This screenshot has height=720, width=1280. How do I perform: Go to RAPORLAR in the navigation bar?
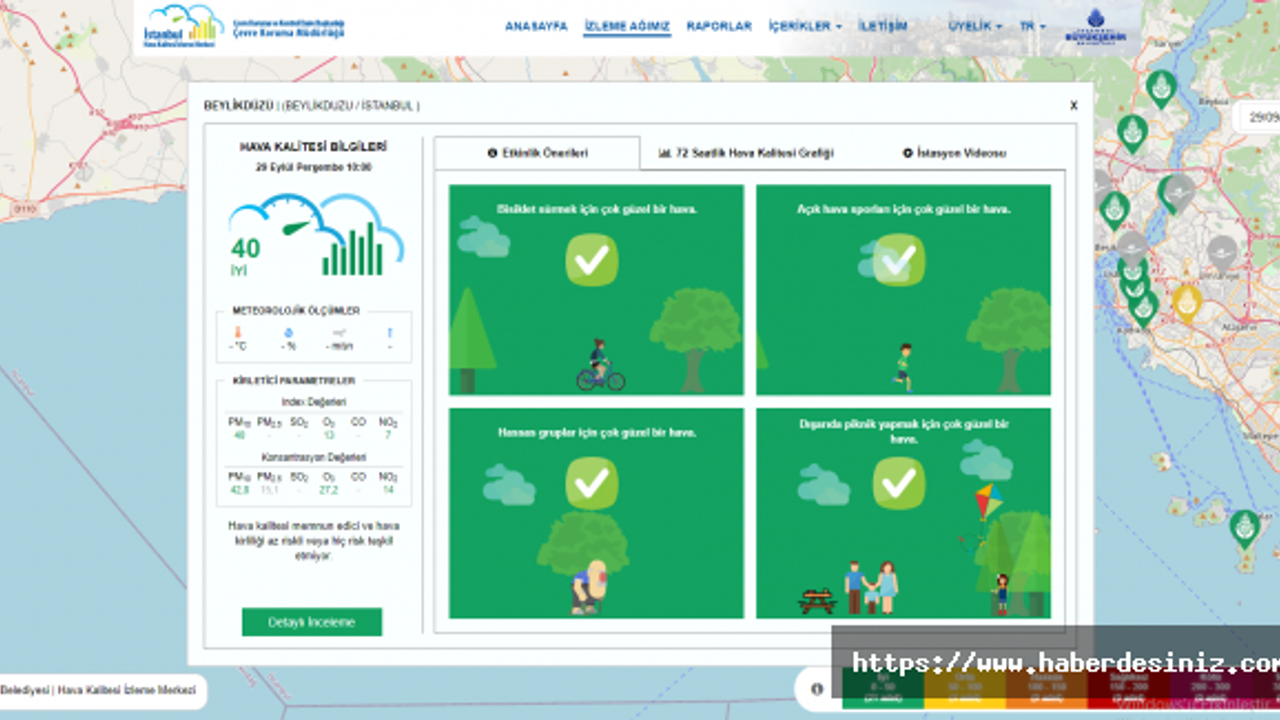[x=718, y=26]
